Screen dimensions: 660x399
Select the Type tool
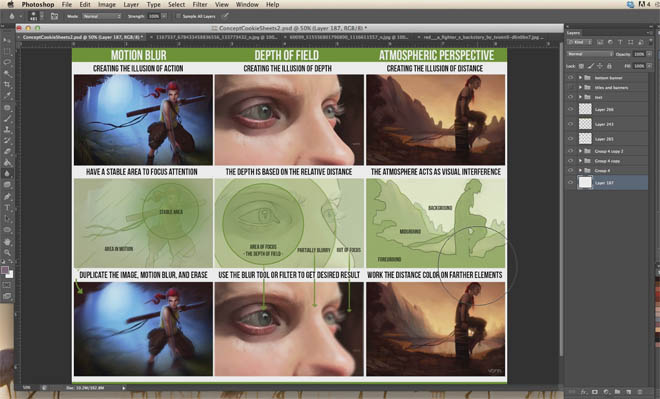click(x=7, y=207)
